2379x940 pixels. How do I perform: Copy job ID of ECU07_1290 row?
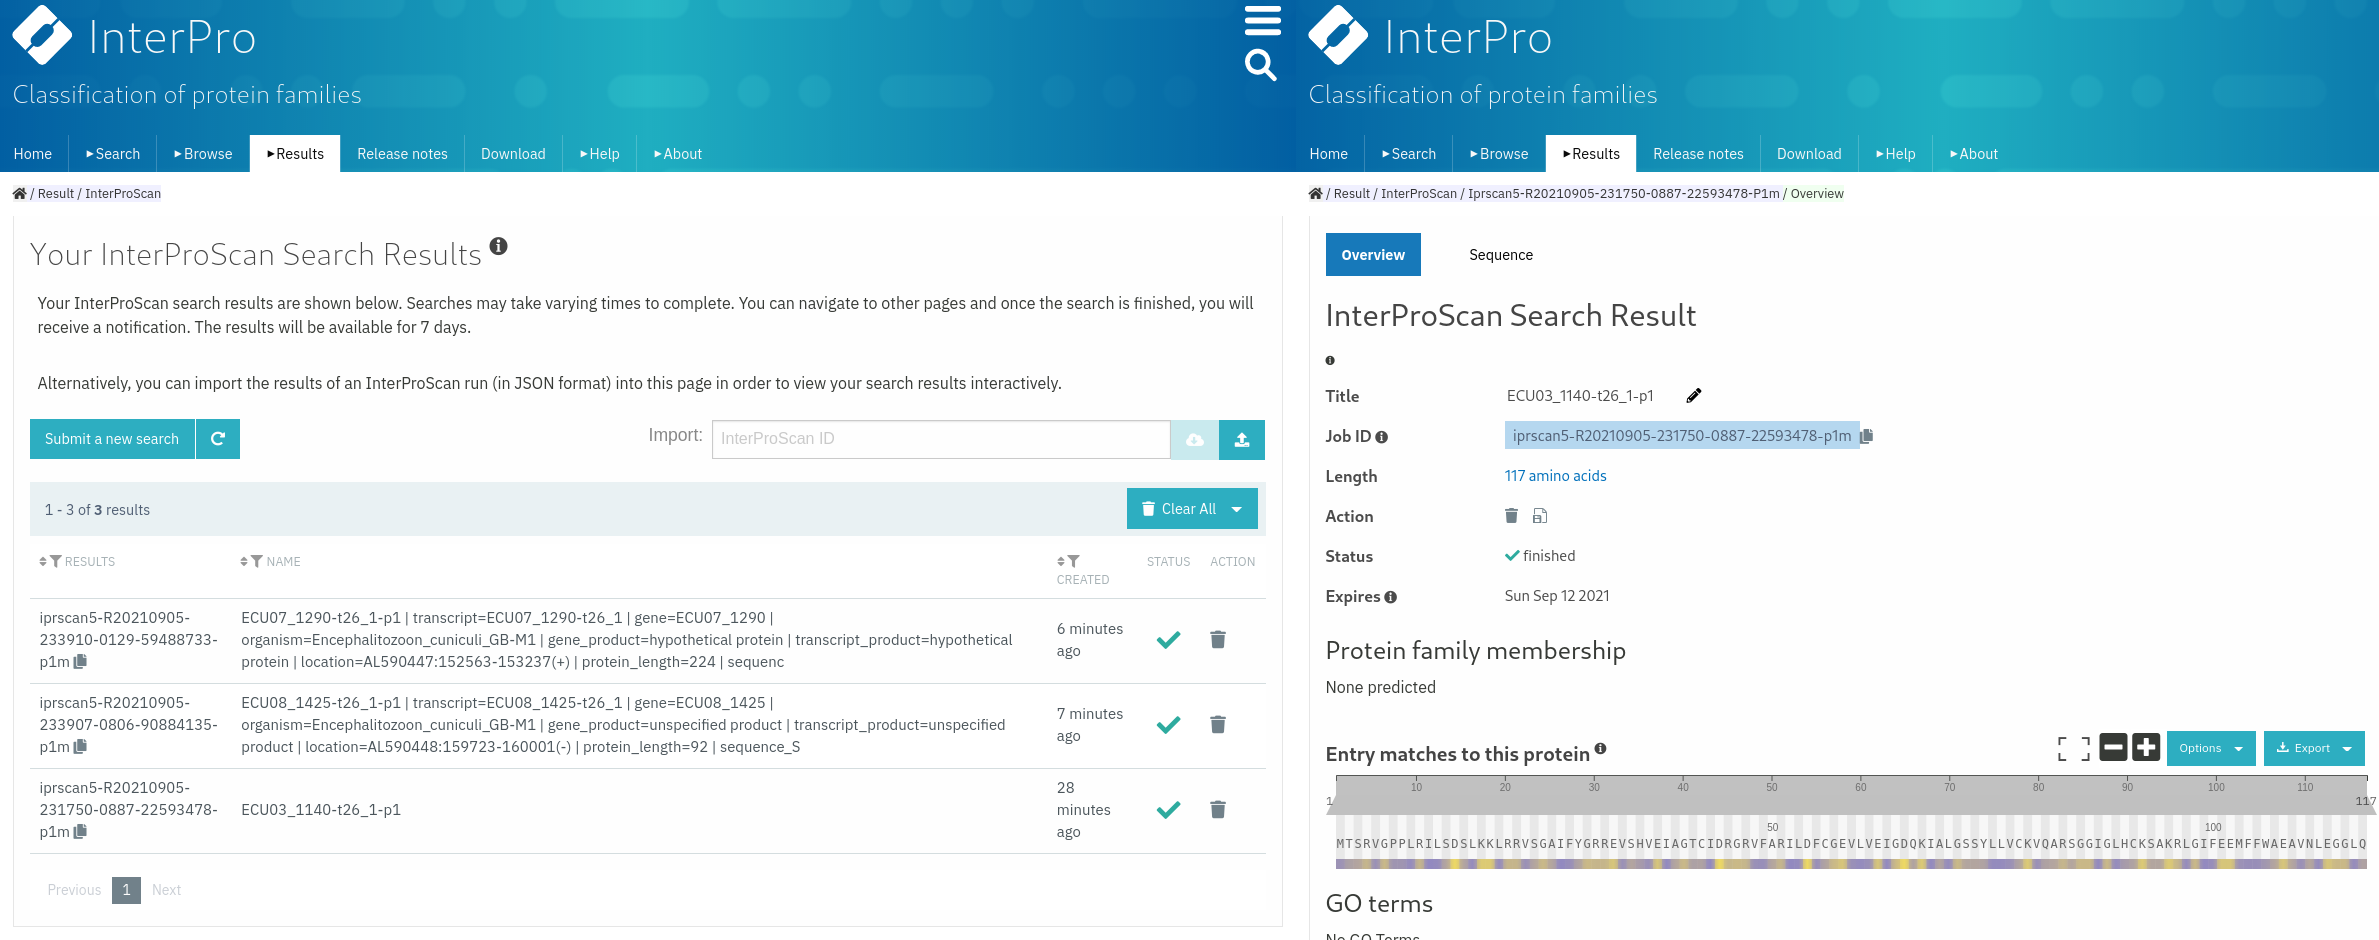pyautogui.click(x=81, y=661)
